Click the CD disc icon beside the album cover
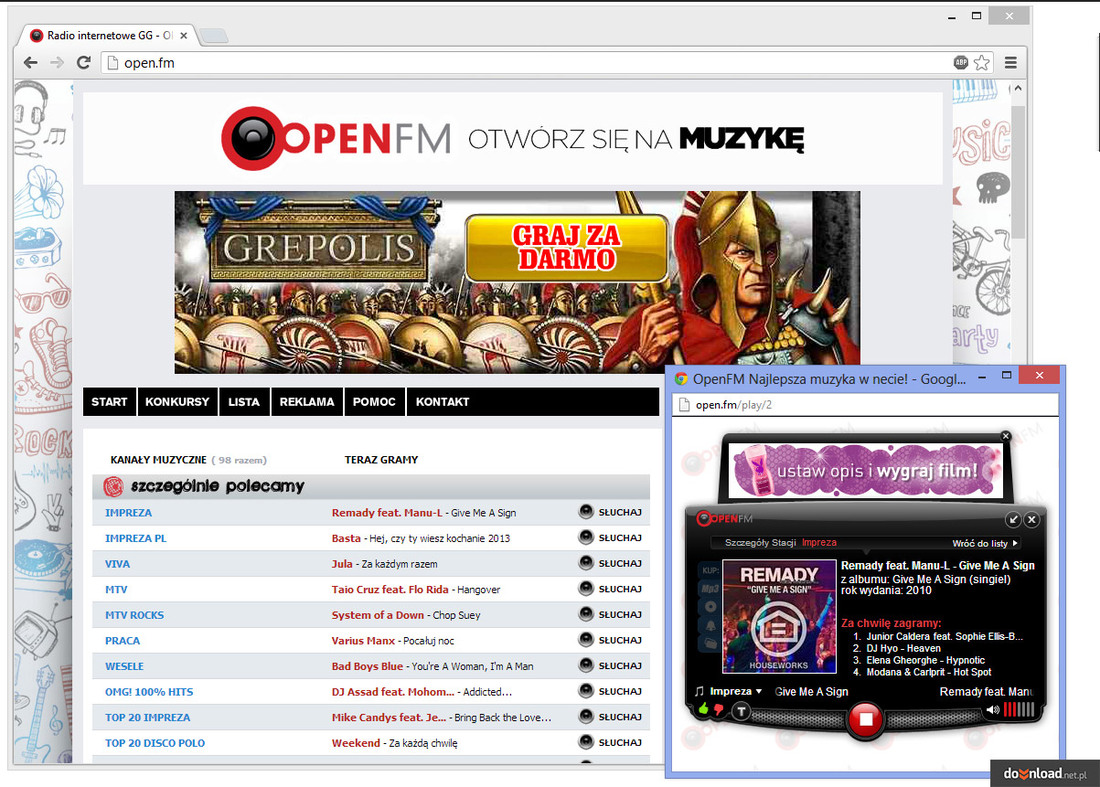This screenshot has width=1100, height=787. click(711, 607)
